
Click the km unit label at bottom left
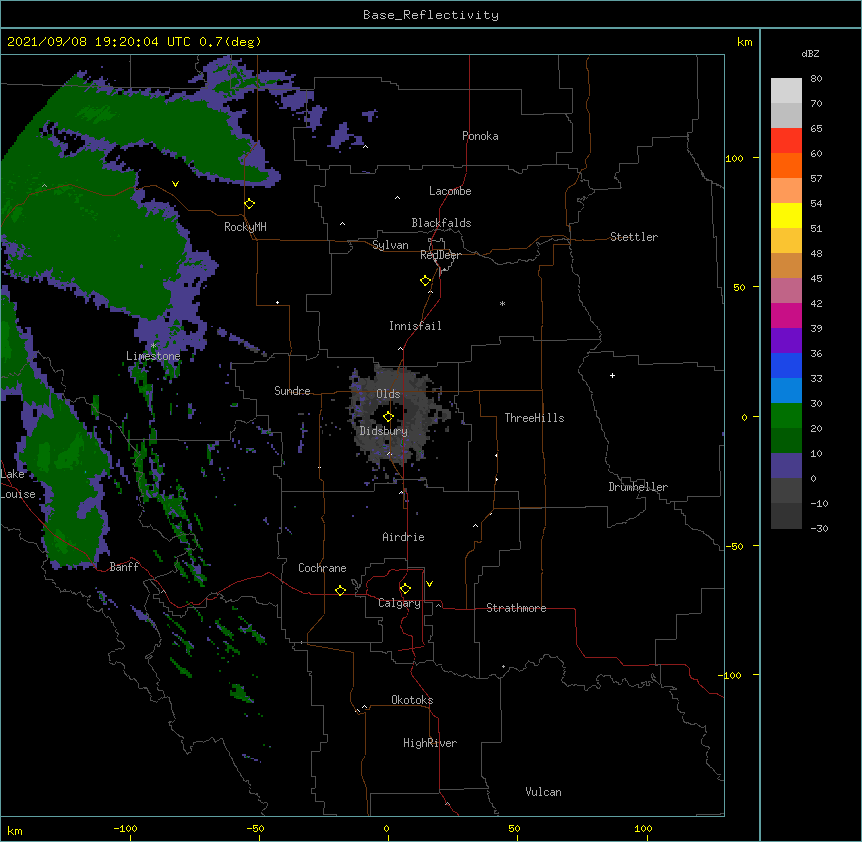point(15,830)
